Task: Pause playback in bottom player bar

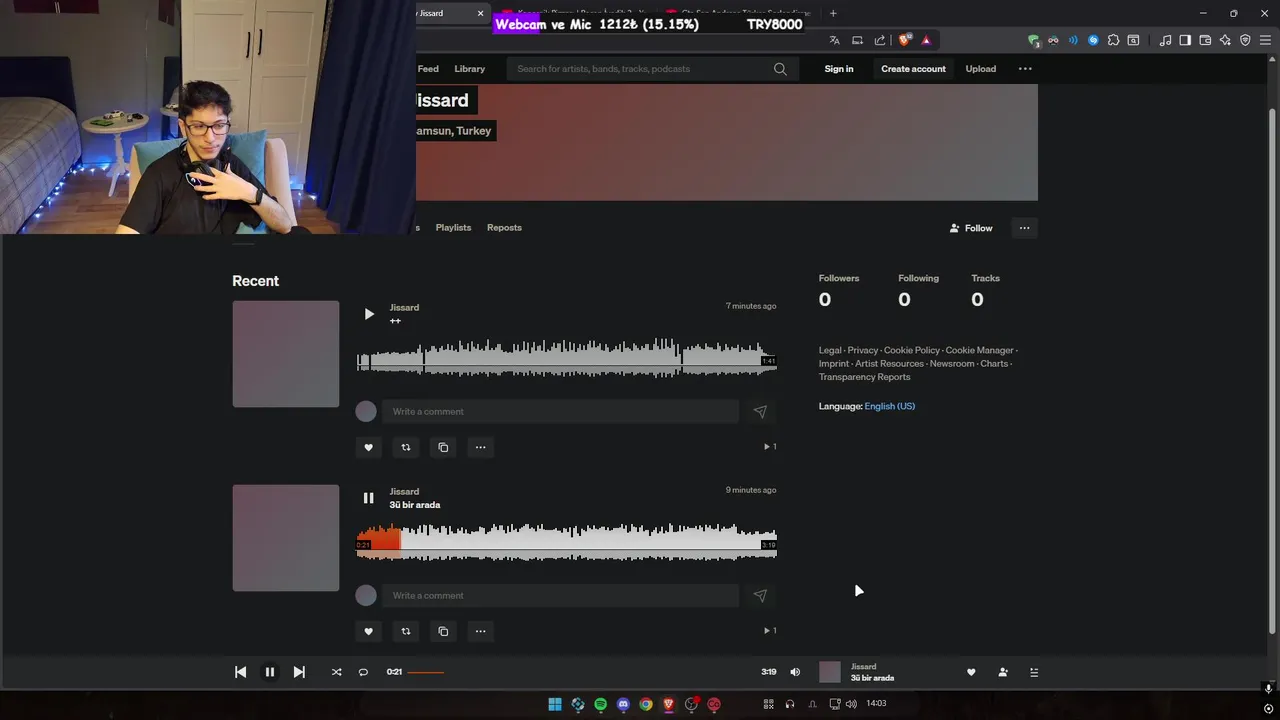Action: (269, 672)
